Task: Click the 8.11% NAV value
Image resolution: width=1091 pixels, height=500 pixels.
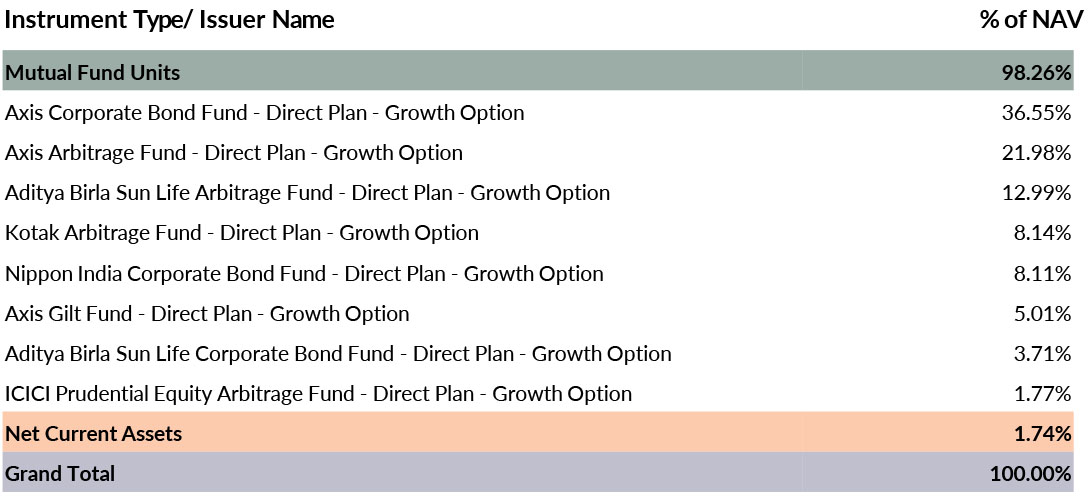Action: (x=1042, y=273)
